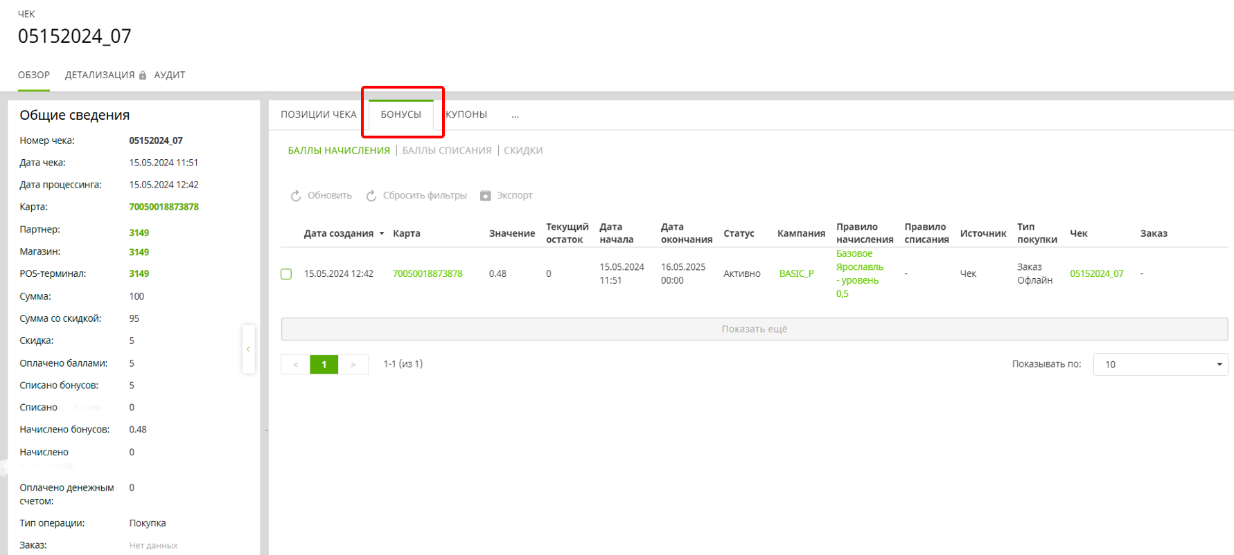Show the БАЛЛЫ СПИСАНИЯ sub-tab
The image size is (1234, 555).
tap(446, 151)
